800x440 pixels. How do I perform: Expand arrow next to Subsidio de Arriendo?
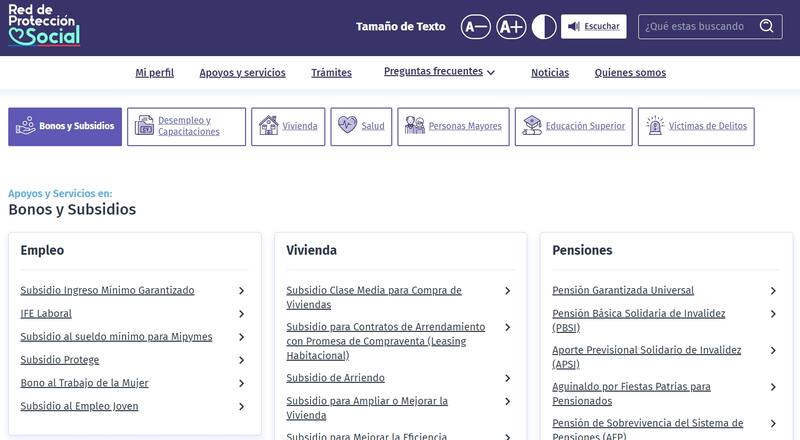507,378
